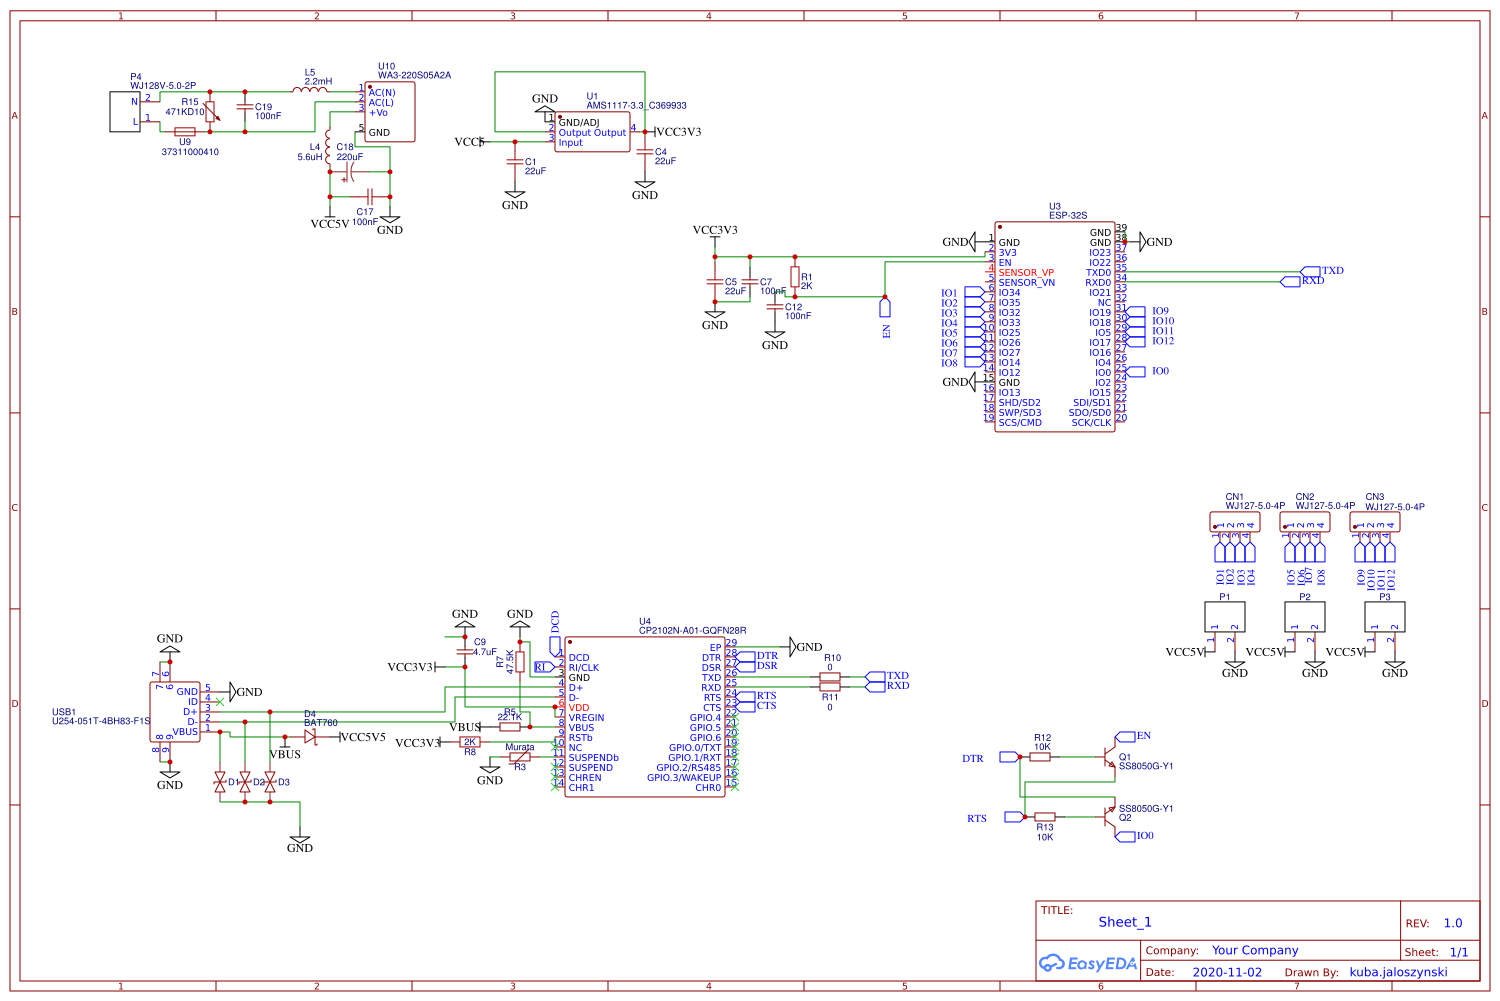
Task: Select the TXD output net flag
Action: point(1310,270)
